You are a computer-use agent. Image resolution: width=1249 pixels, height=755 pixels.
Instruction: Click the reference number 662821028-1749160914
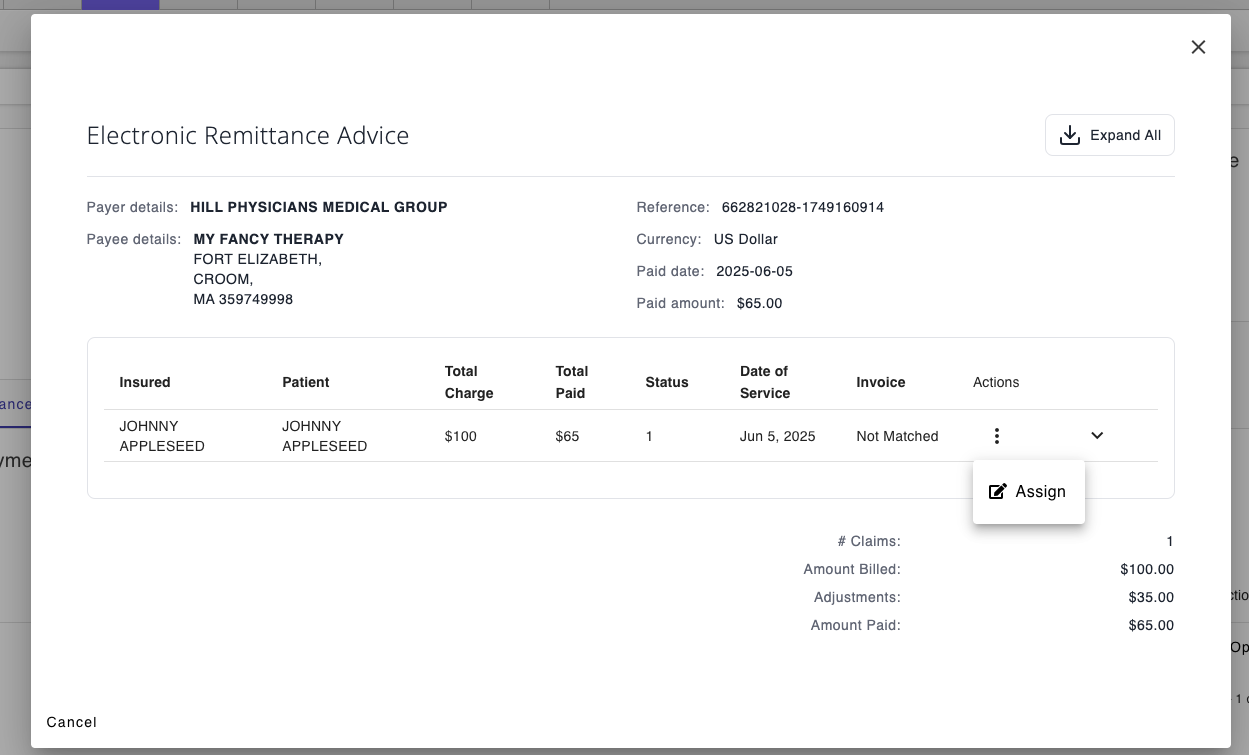802,208
